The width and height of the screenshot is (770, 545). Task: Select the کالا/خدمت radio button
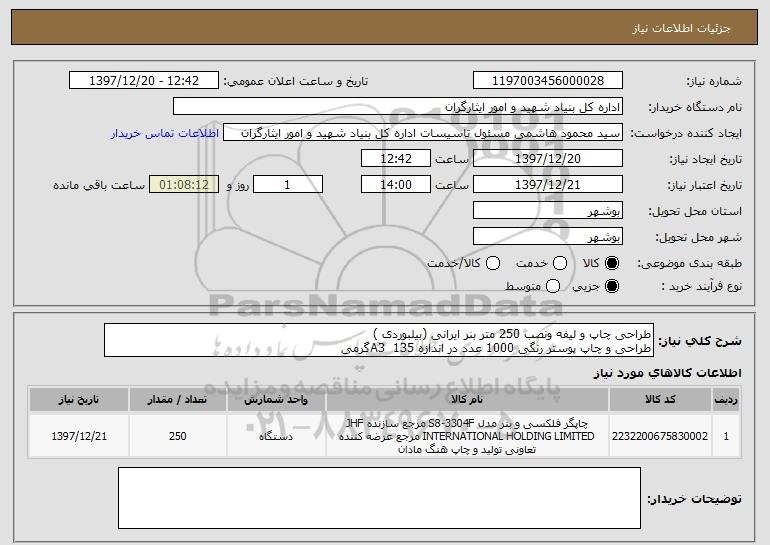point(493,263)
